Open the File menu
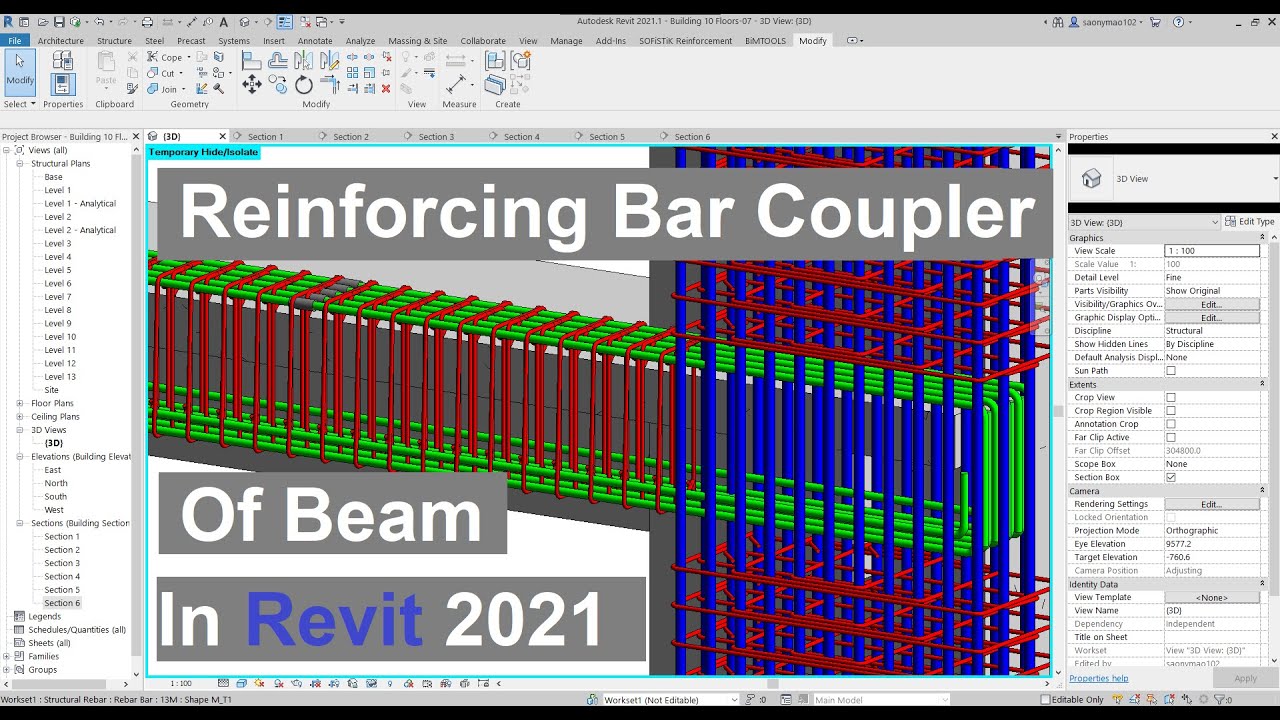 15,41
